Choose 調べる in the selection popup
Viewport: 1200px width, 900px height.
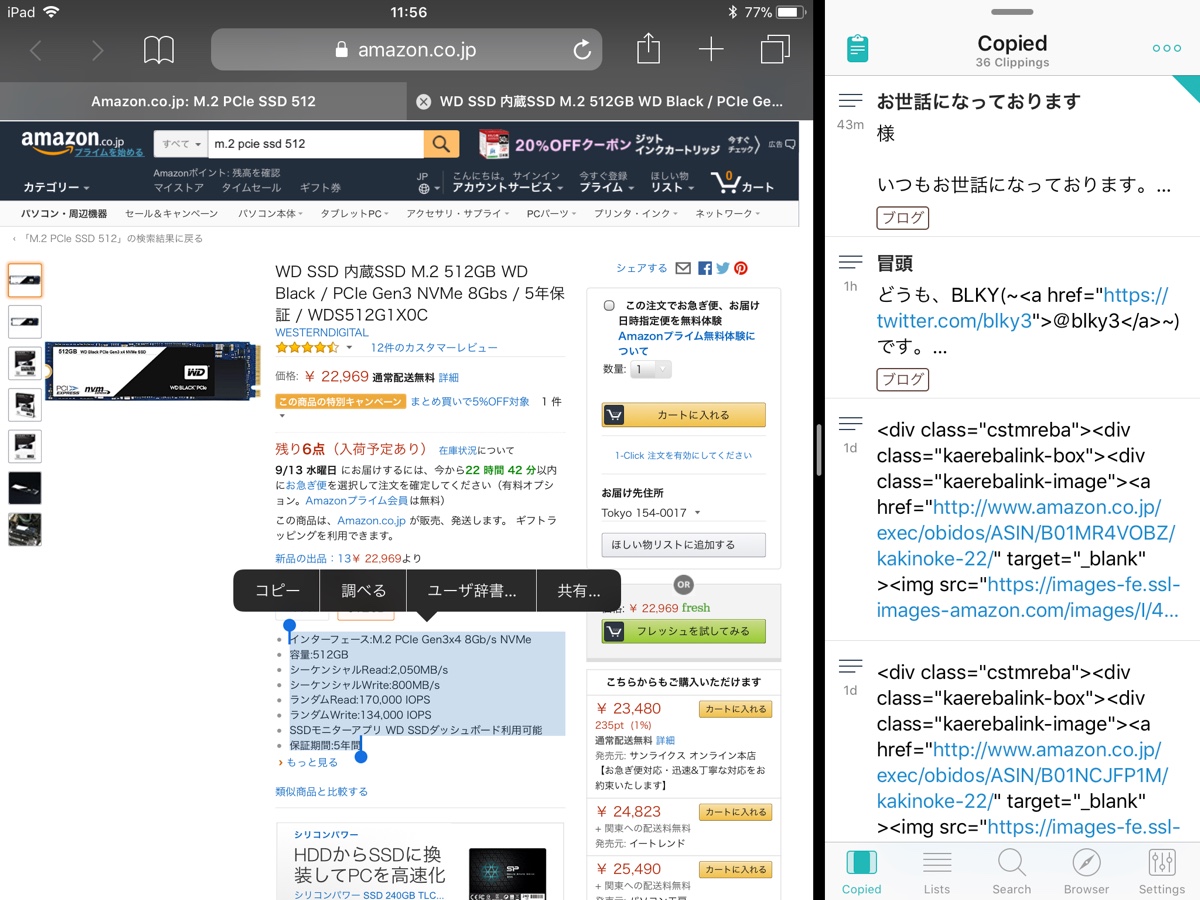363,591
